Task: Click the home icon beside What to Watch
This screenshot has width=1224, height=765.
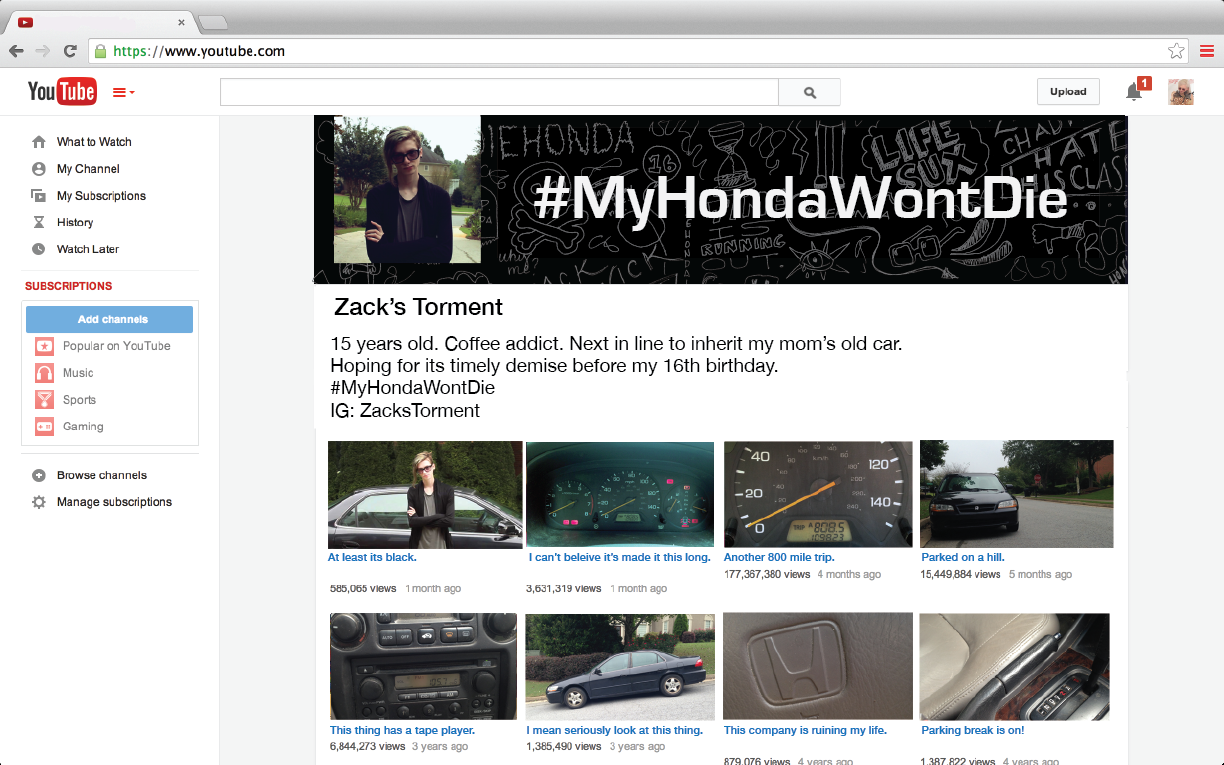Action: (x=39, y=142)
